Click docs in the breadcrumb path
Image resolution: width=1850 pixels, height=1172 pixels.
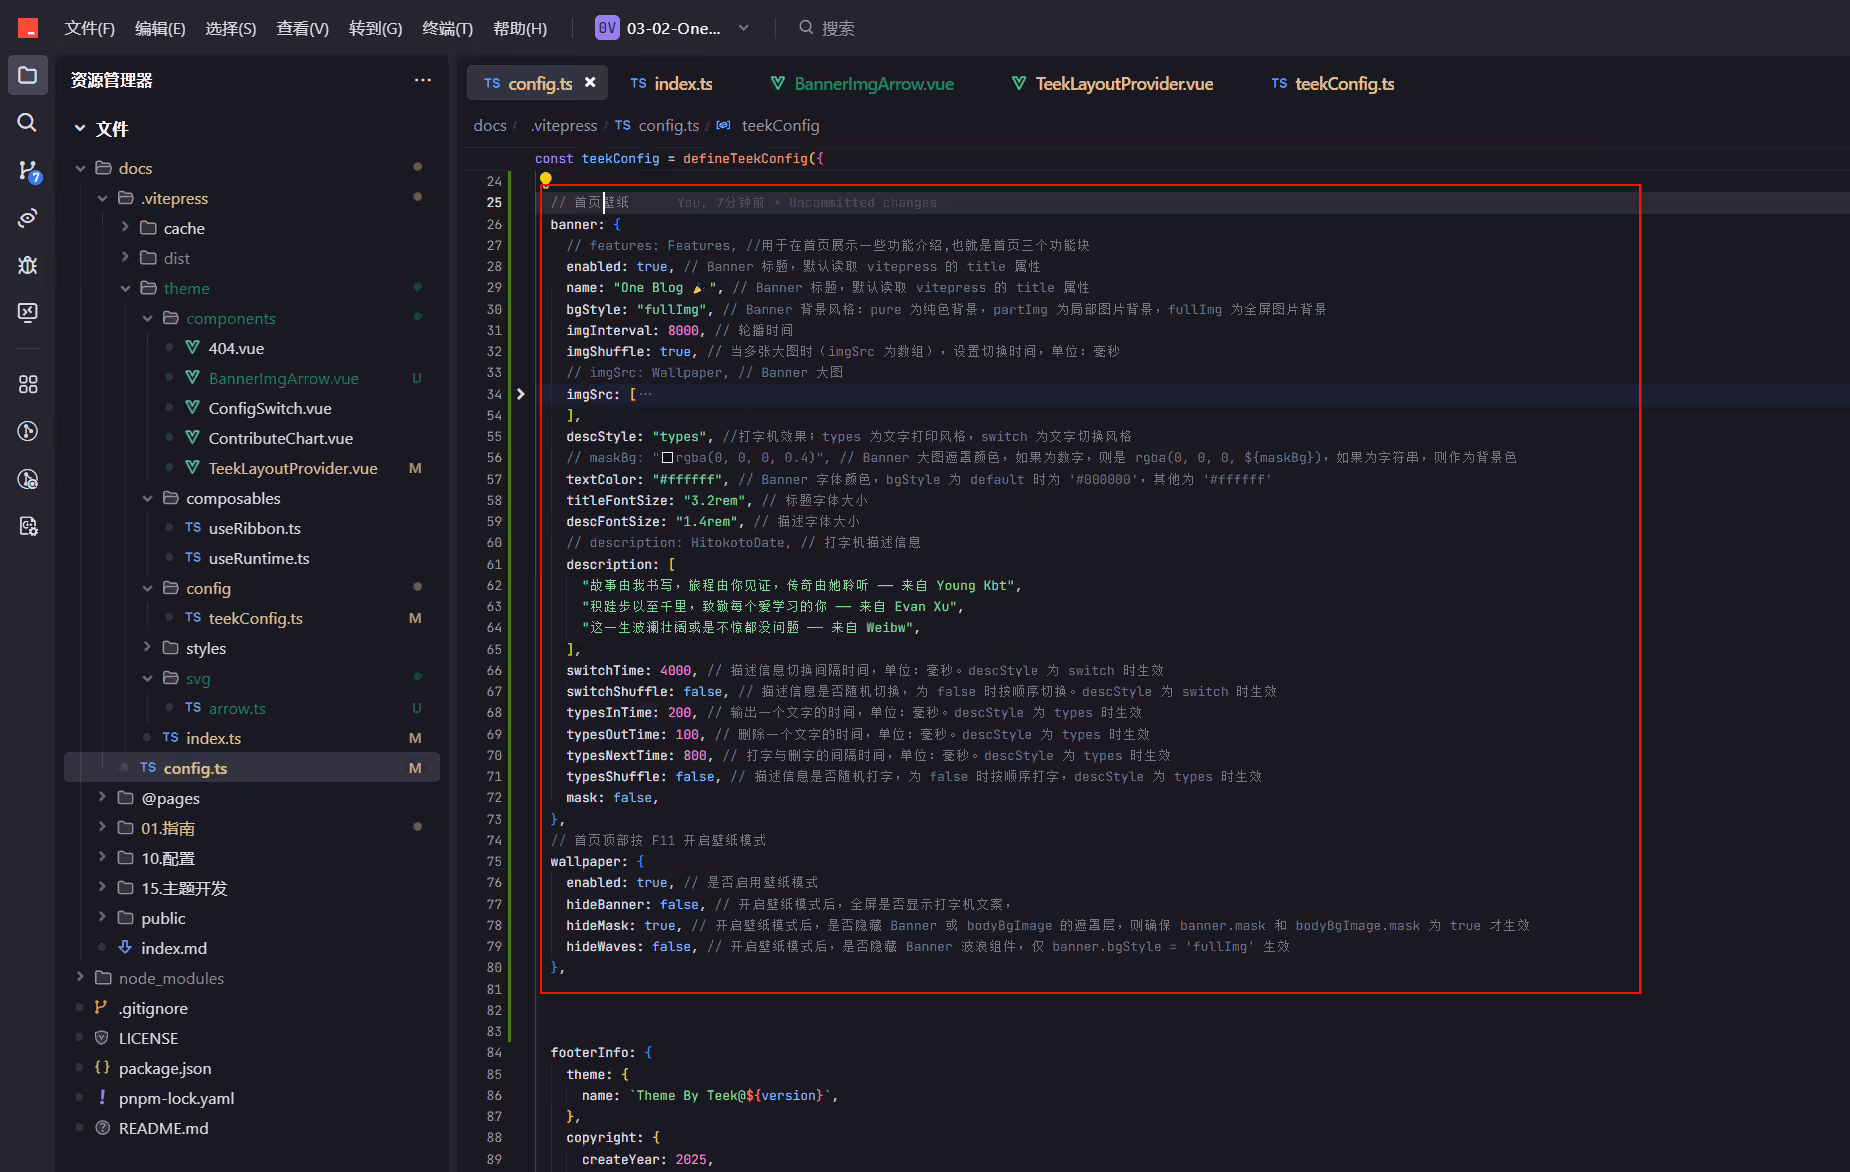pyautogui.click(x=490, y=125)
